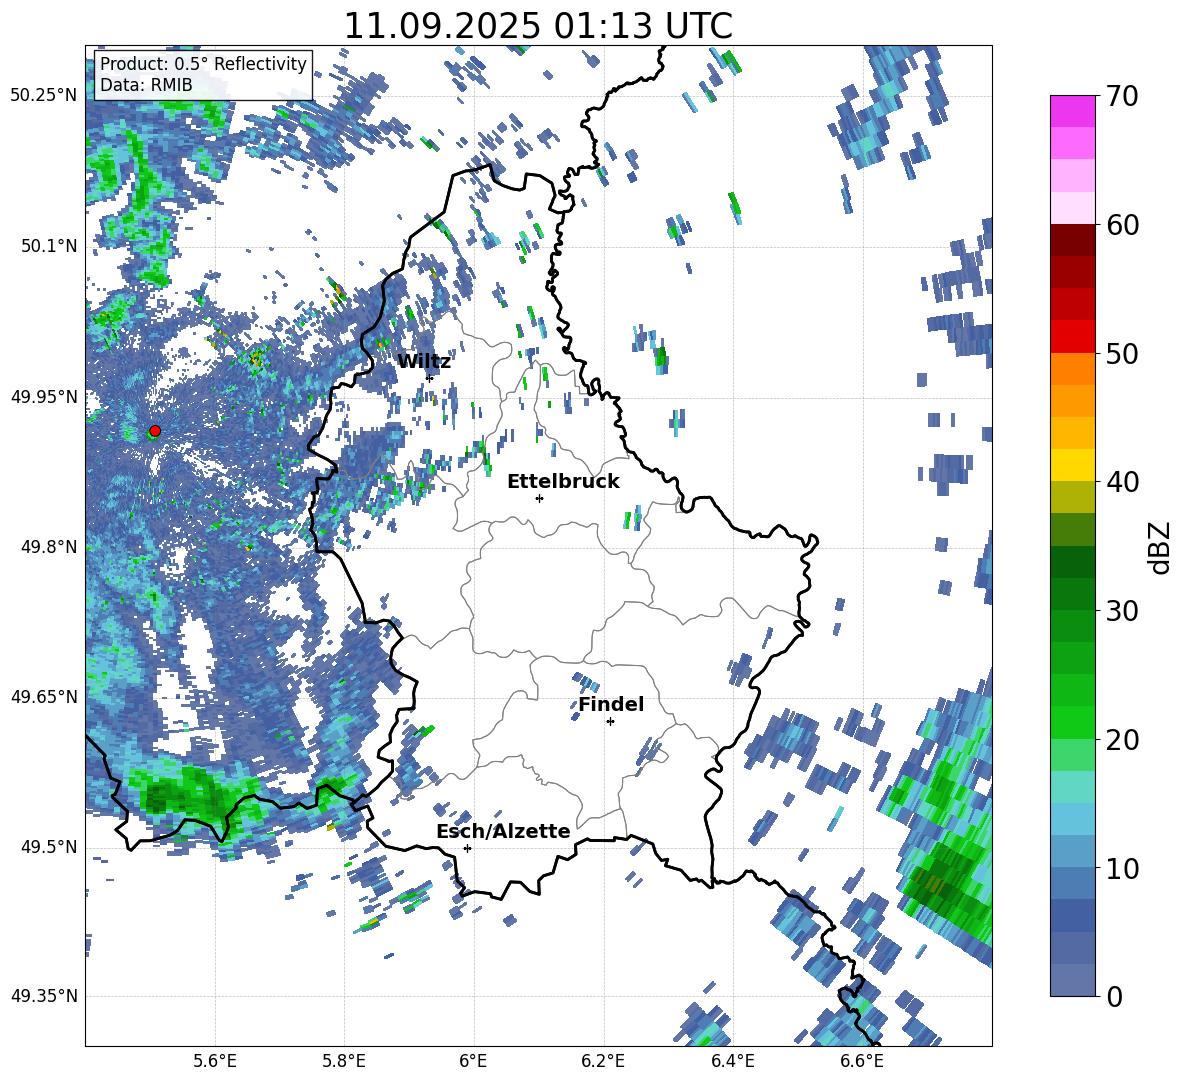Select the Ettelbruck city label

tap(563, 482)
